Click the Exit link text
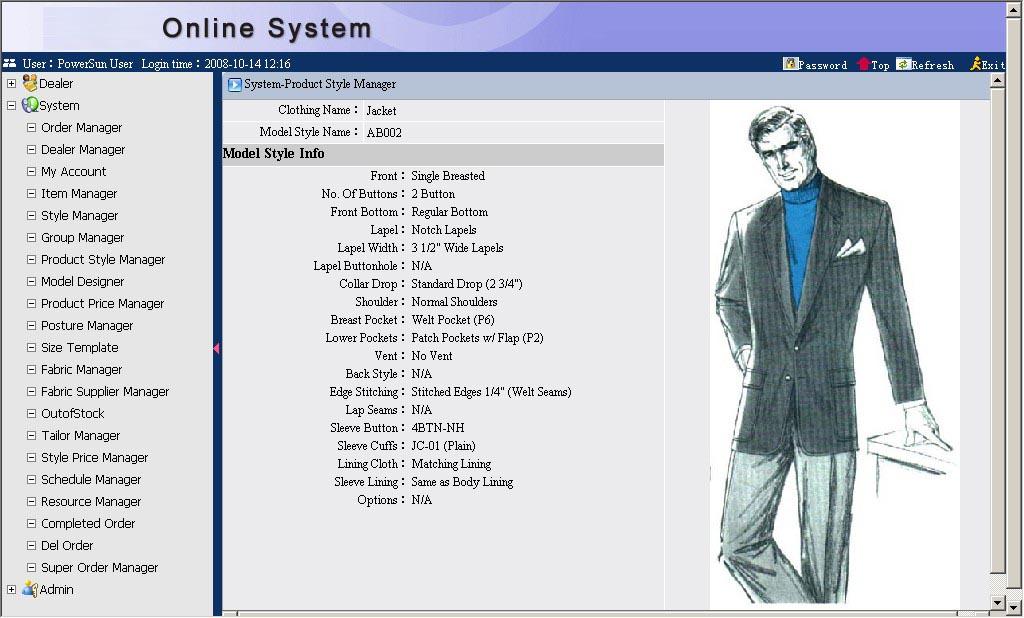The width and height of the screenshot is (1024, 618). point(993,65)
